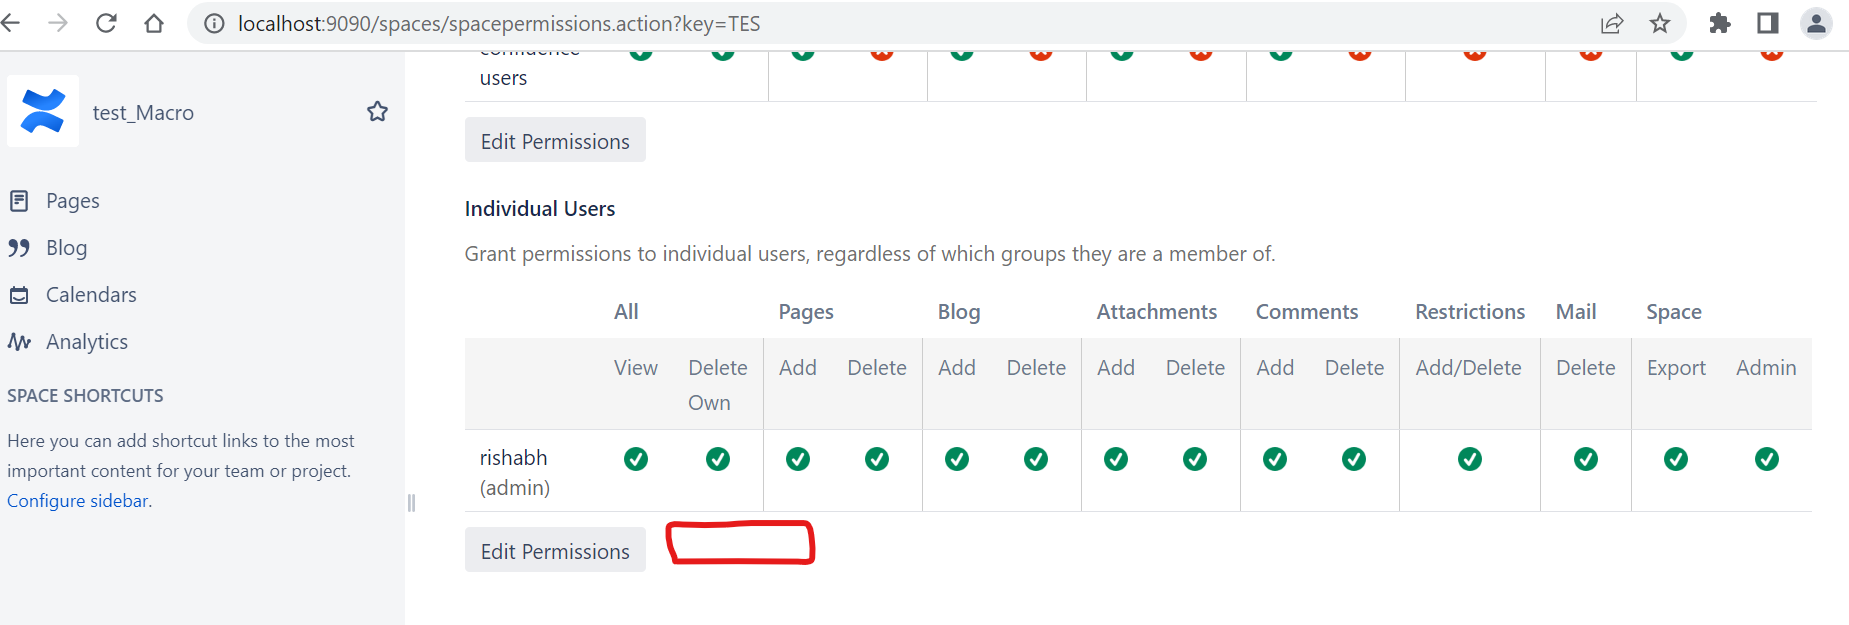This screenshot has width=1849, height=625.
Task: Click the Confluence space logo
Action: pos(42,111)
